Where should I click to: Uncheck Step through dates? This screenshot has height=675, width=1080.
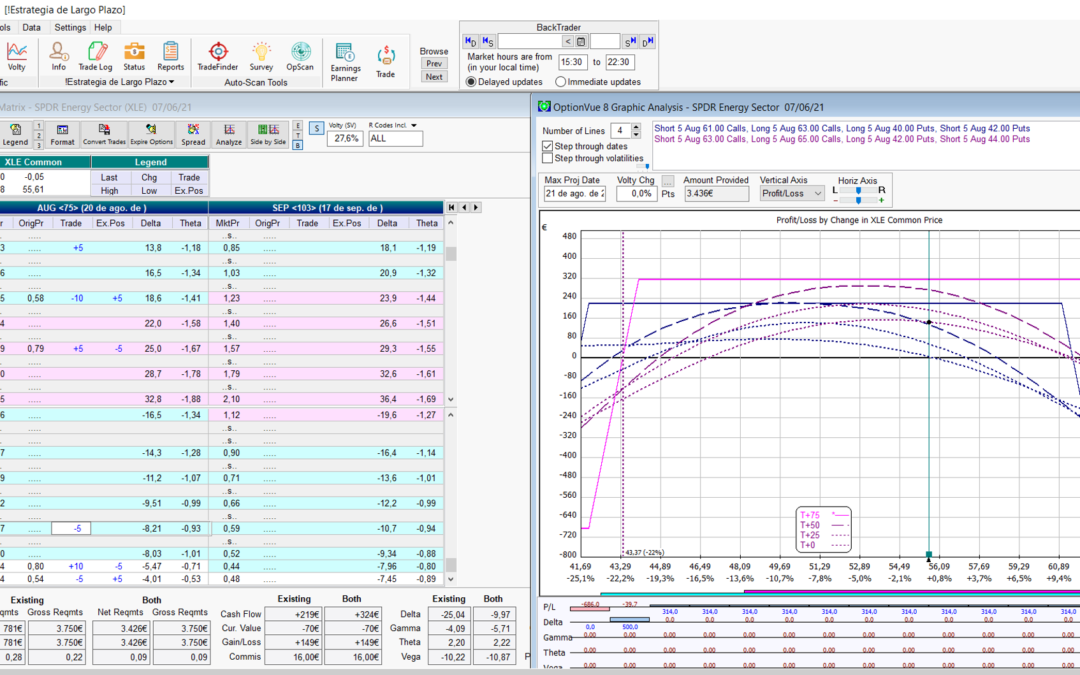(548, 146)
